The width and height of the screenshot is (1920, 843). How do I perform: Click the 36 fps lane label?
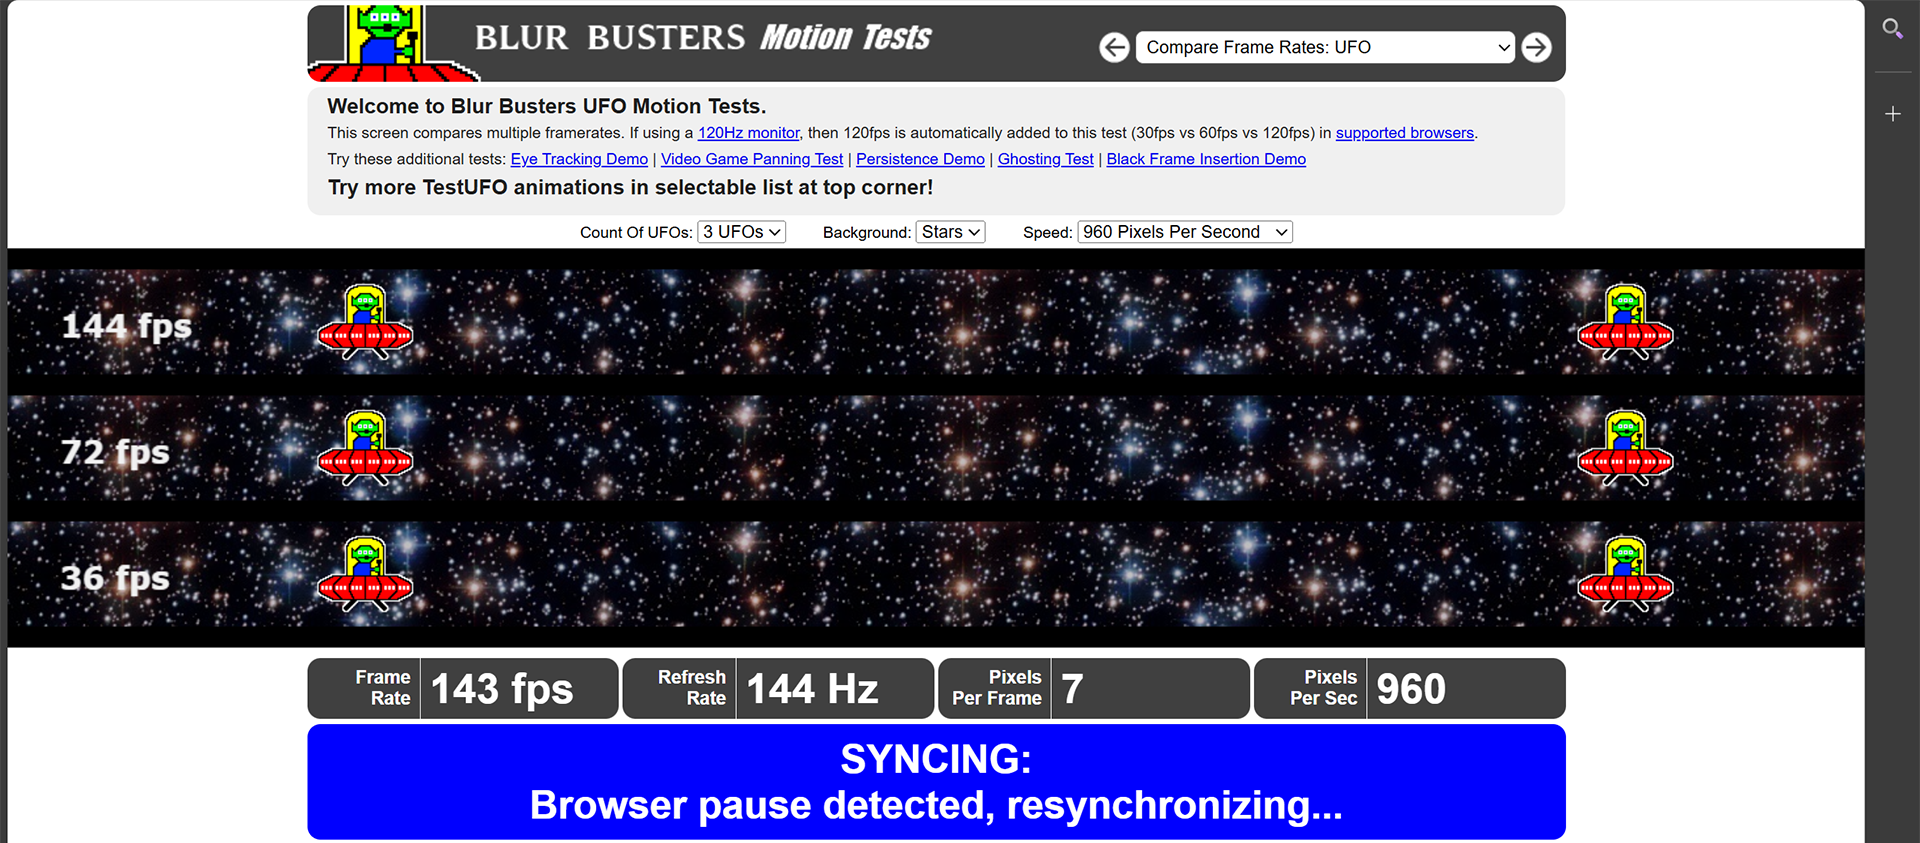(x=115, y=578)
